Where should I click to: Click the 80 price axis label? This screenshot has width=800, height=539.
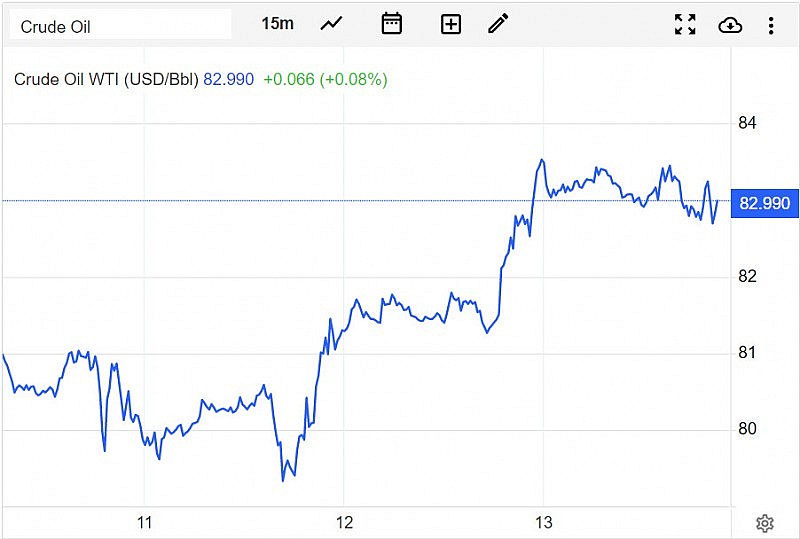(747, 429)
